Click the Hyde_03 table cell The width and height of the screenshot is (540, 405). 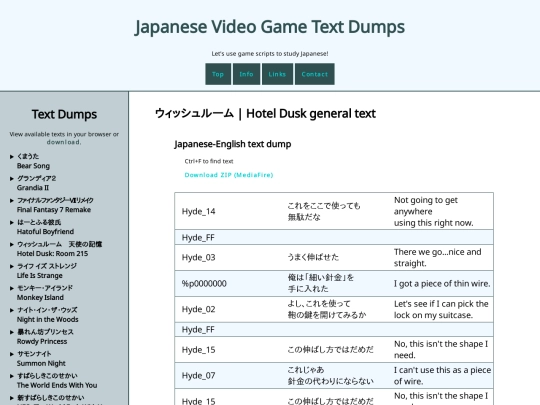tap(228, 258)
